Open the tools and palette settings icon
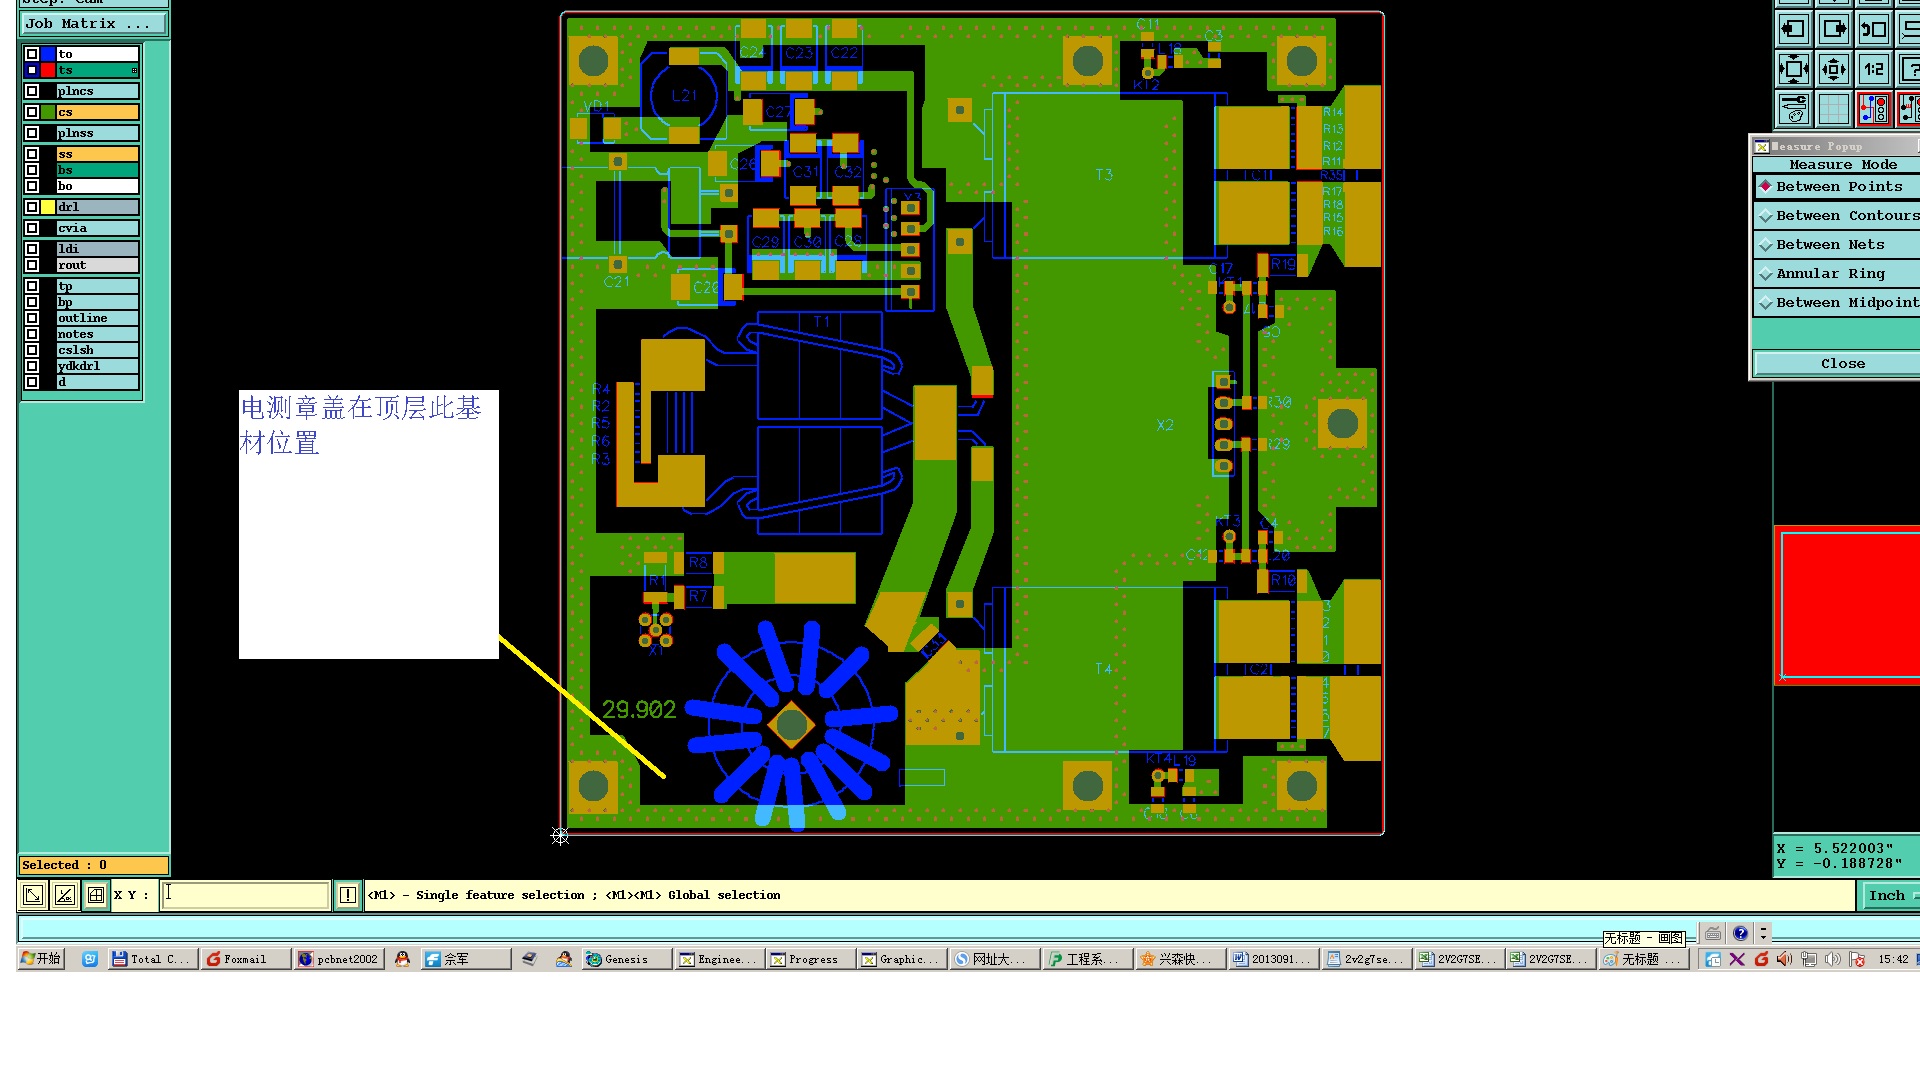1920x1080 pixels. click(x=1794, y=108)
